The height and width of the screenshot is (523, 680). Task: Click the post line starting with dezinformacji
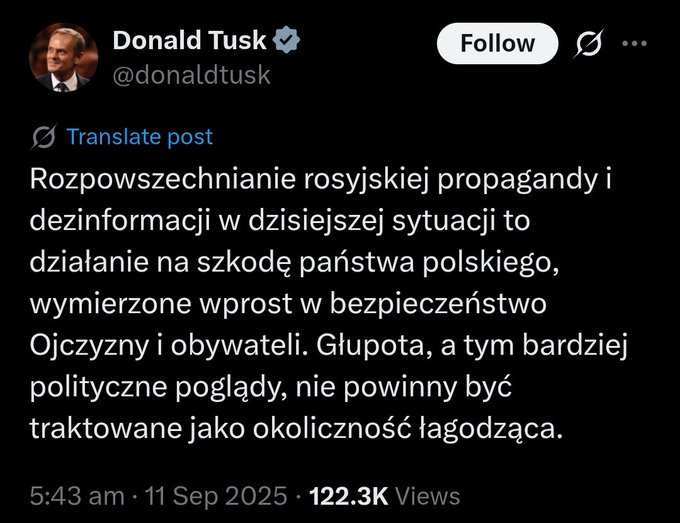[280, 220]
